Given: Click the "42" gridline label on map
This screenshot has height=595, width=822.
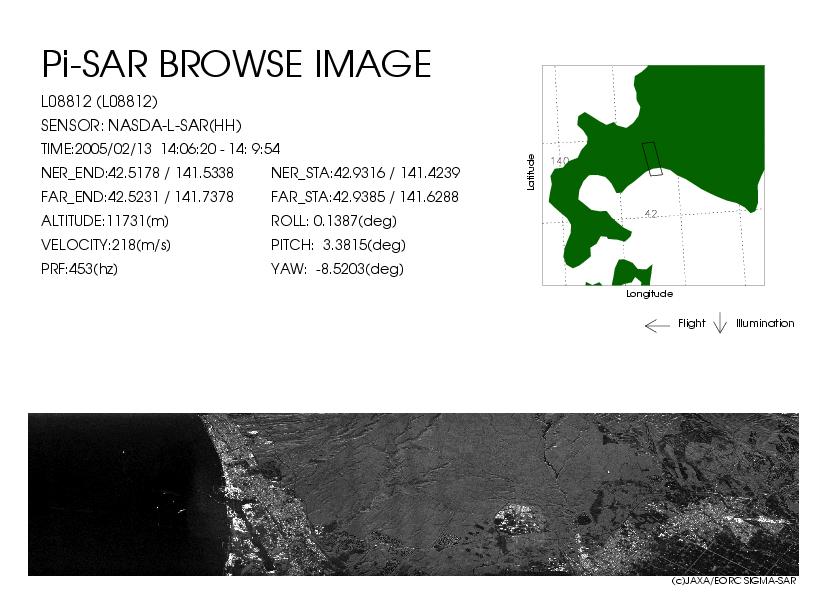Looking at the screenshot, I should [x=651, y=213].
